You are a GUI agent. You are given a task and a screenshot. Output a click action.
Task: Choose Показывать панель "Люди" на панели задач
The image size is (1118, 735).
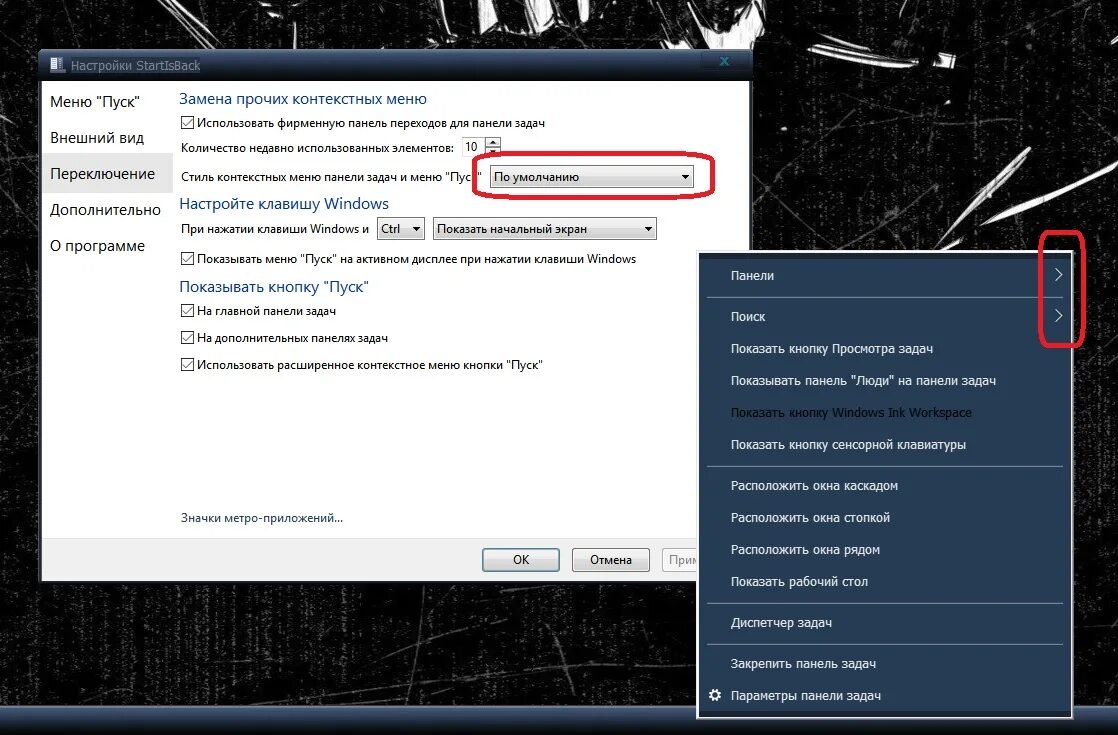pos(885,381)
